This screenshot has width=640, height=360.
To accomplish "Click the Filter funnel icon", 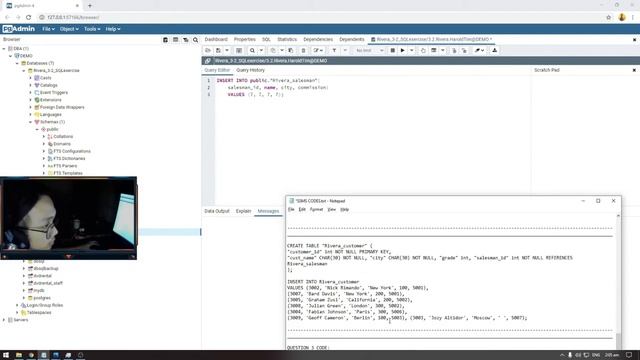I will (x=334, y=50).
